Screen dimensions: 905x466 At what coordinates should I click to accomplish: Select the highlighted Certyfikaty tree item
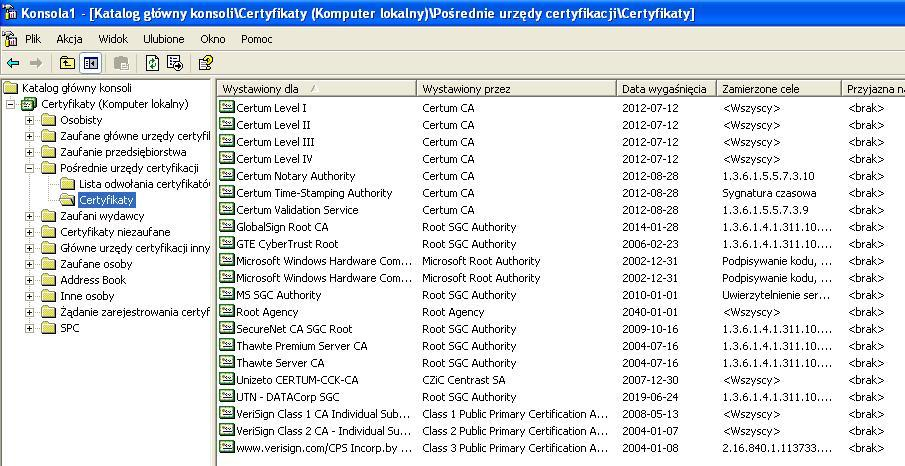pos(107,200)
